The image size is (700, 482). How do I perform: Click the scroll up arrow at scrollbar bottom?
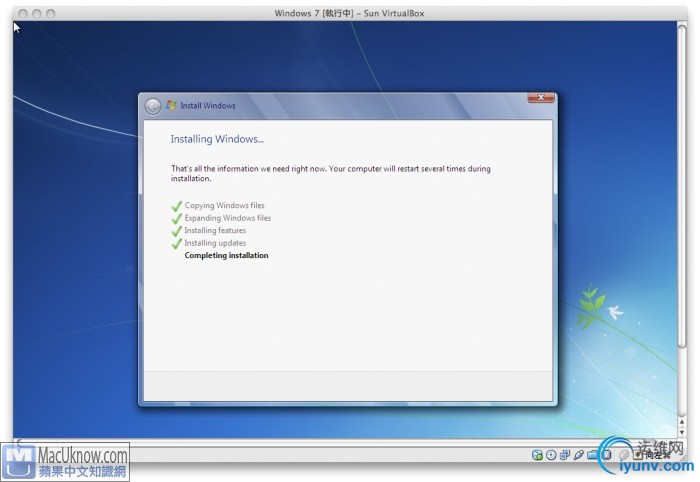pyautogui.click(x=682, y=422)
